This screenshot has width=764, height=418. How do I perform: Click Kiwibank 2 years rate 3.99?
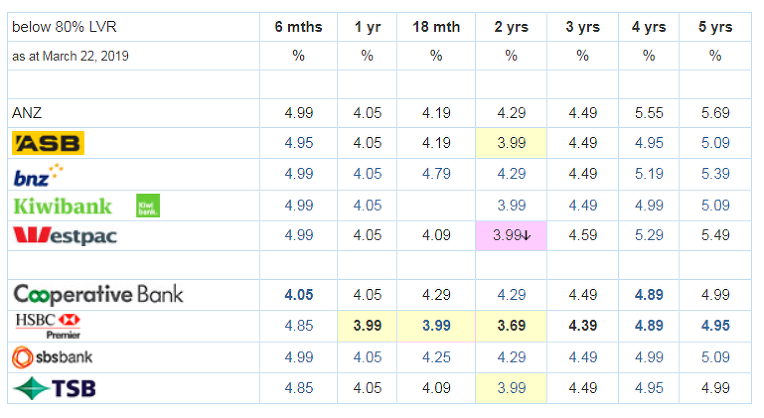pyautogui.click(x=511, y=205)
